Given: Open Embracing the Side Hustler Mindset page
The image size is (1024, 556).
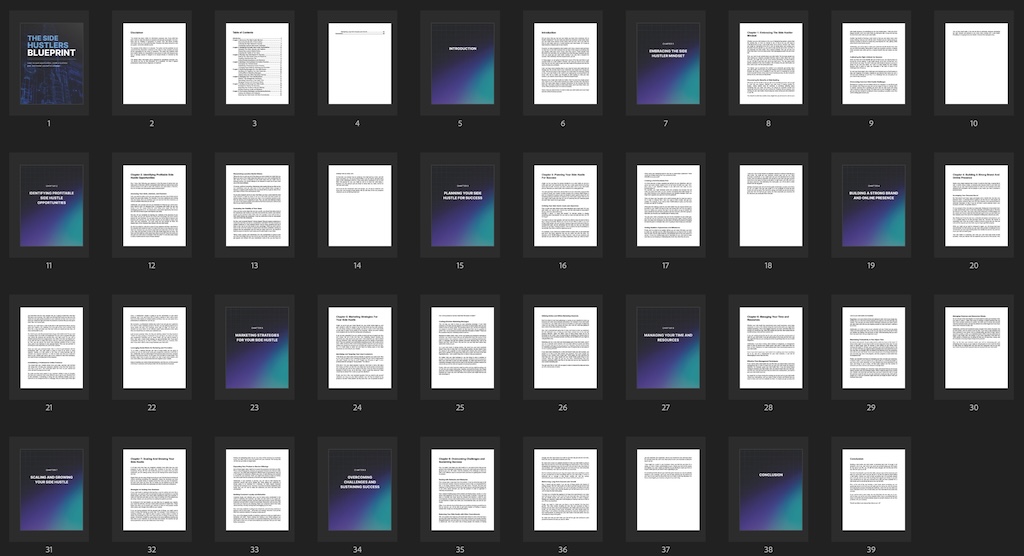Looking at the screenshot, I should (x=668, y=63).
